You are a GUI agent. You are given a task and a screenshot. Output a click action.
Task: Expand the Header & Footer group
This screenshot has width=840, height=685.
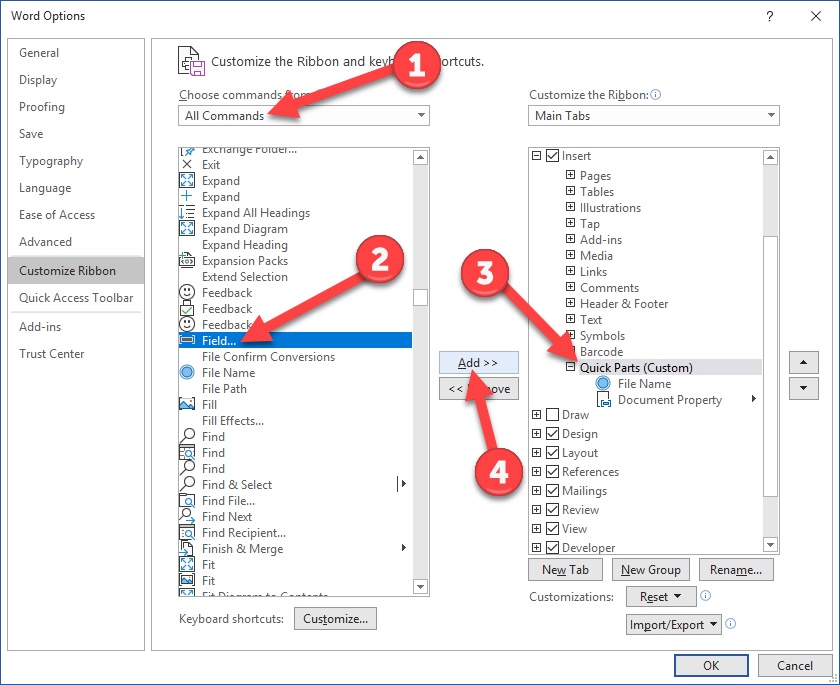point(571,303)
